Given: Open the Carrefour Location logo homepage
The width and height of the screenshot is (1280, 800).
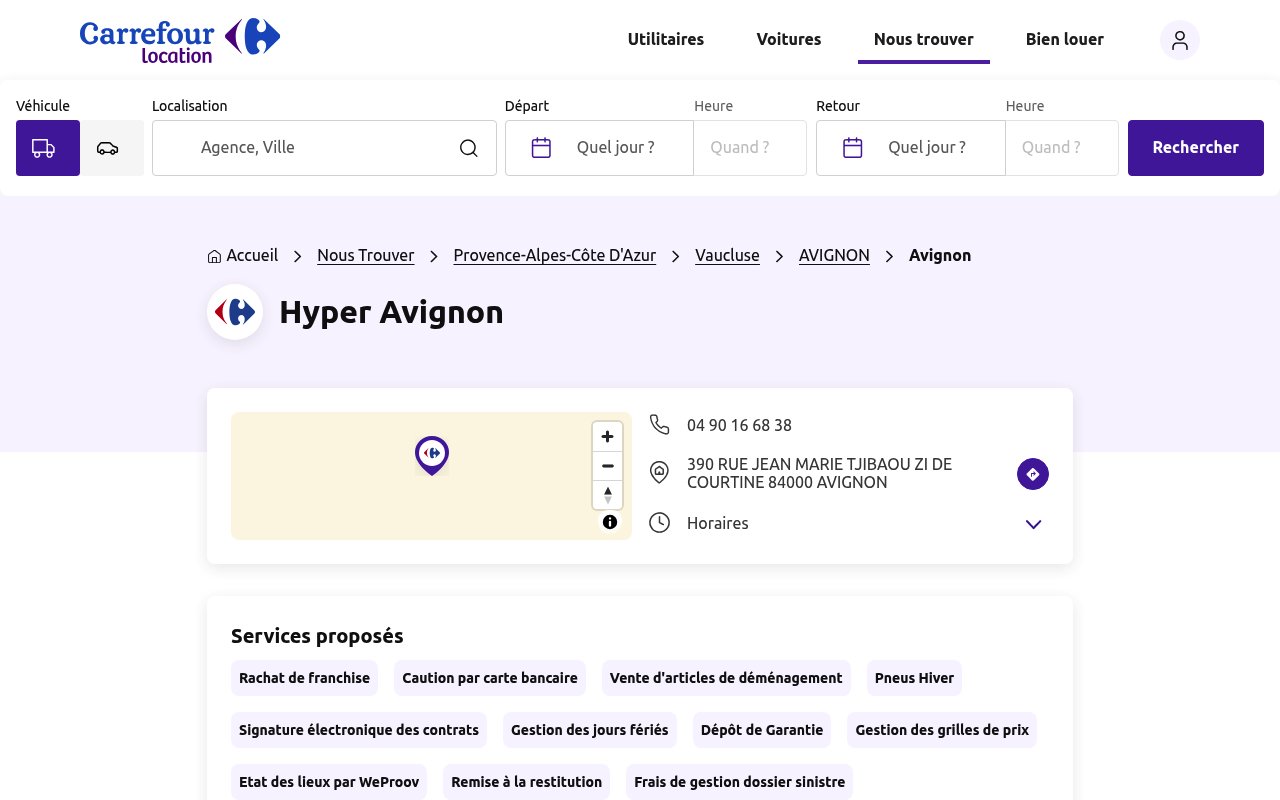Looking at the screenshot, I should click(180, 40).
